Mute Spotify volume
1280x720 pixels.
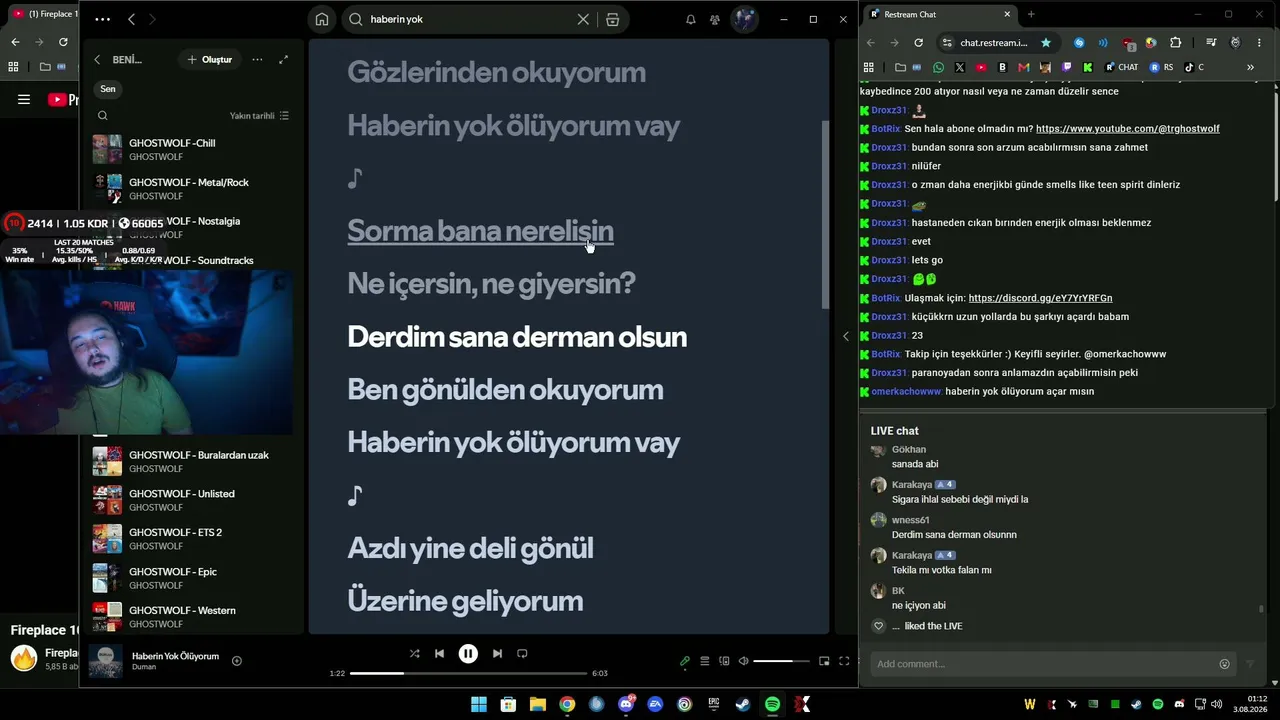[743, 661]
